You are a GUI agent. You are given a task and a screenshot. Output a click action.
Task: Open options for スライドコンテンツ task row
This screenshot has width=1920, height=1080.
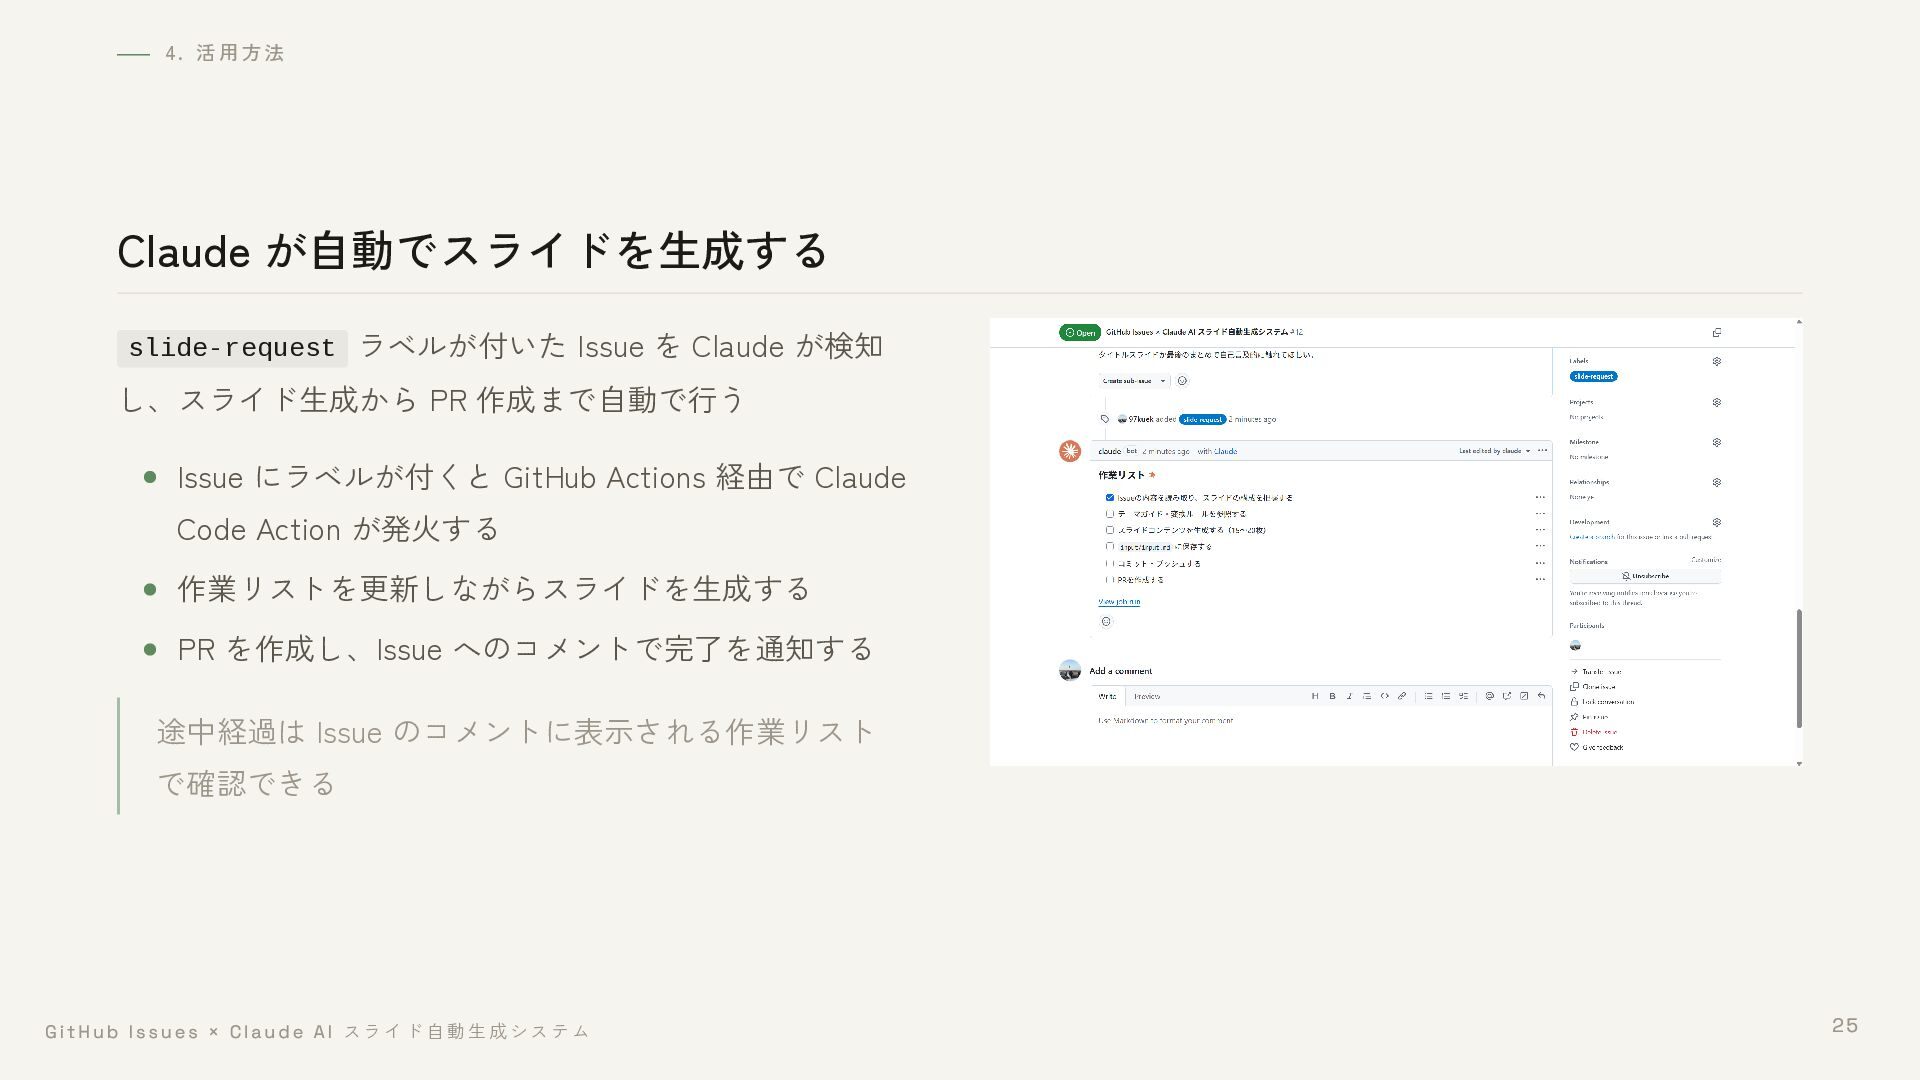[1540, 530]
